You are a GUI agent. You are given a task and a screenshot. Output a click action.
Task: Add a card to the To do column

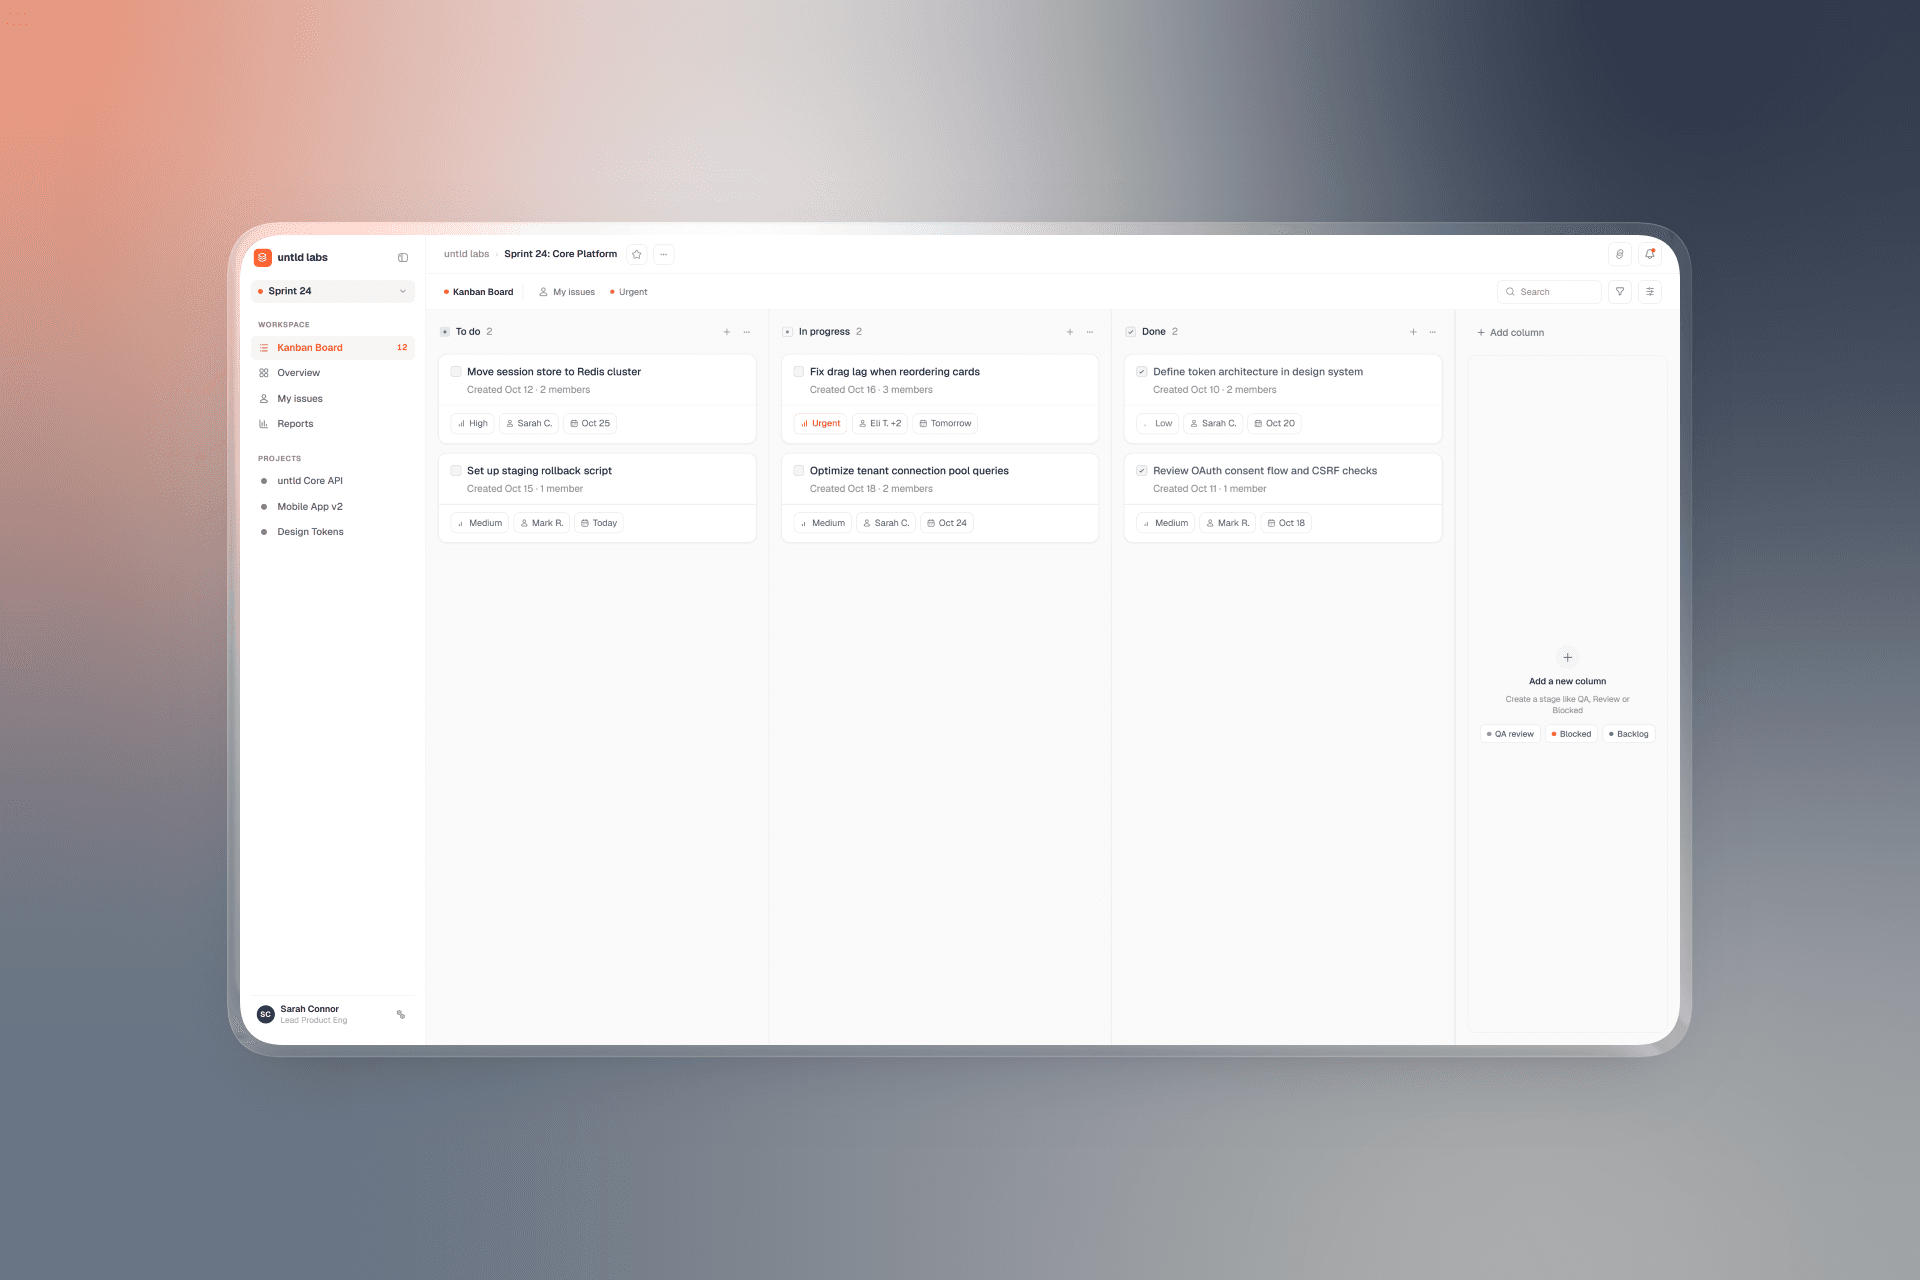tap(727, 332)
